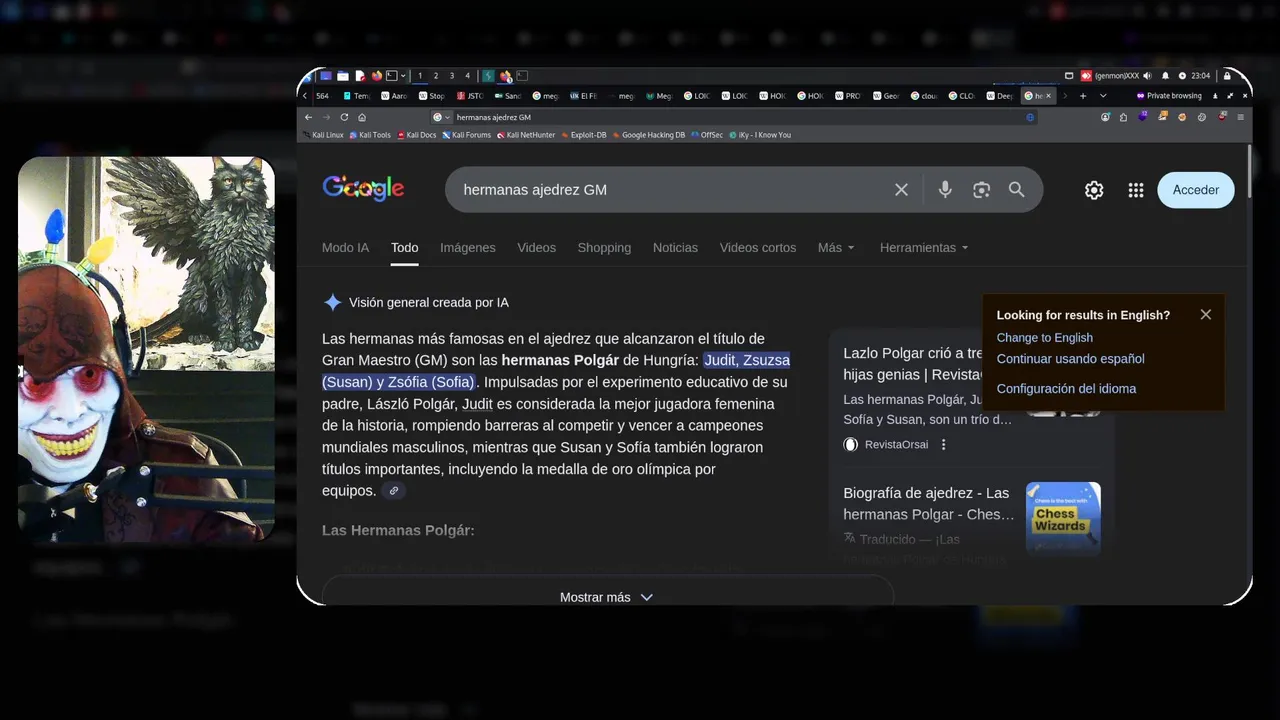Open the translate page icon in address bar
The width and height of the screenshot is (1280, 720).
point(1030,117)
